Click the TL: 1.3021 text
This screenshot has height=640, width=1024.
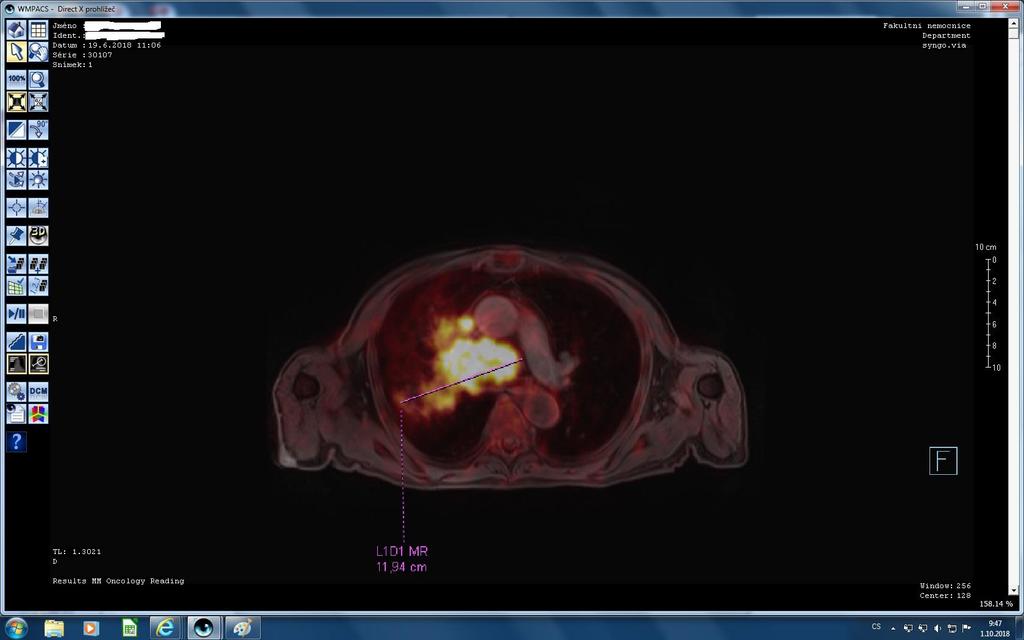[x=77, y=551]
